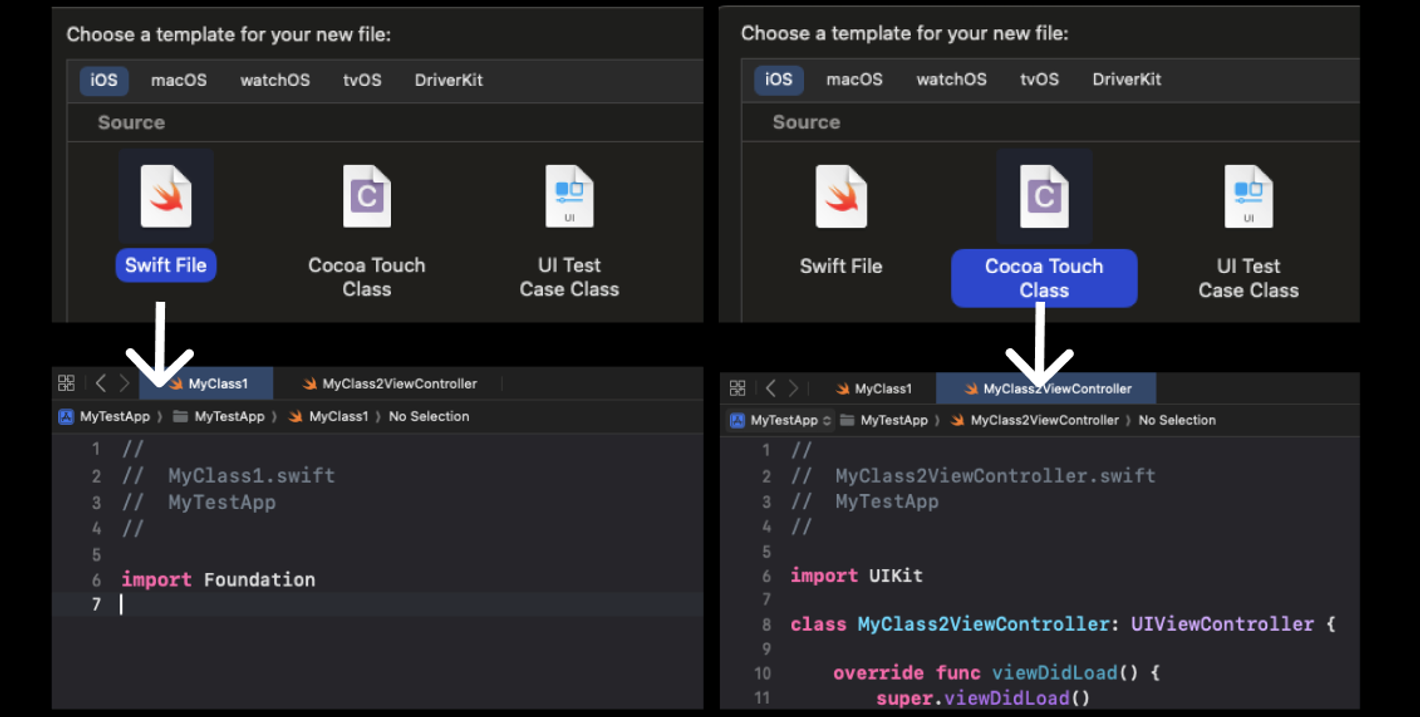Go back in left editor history

pyautogui.click(x=100, y=383)
